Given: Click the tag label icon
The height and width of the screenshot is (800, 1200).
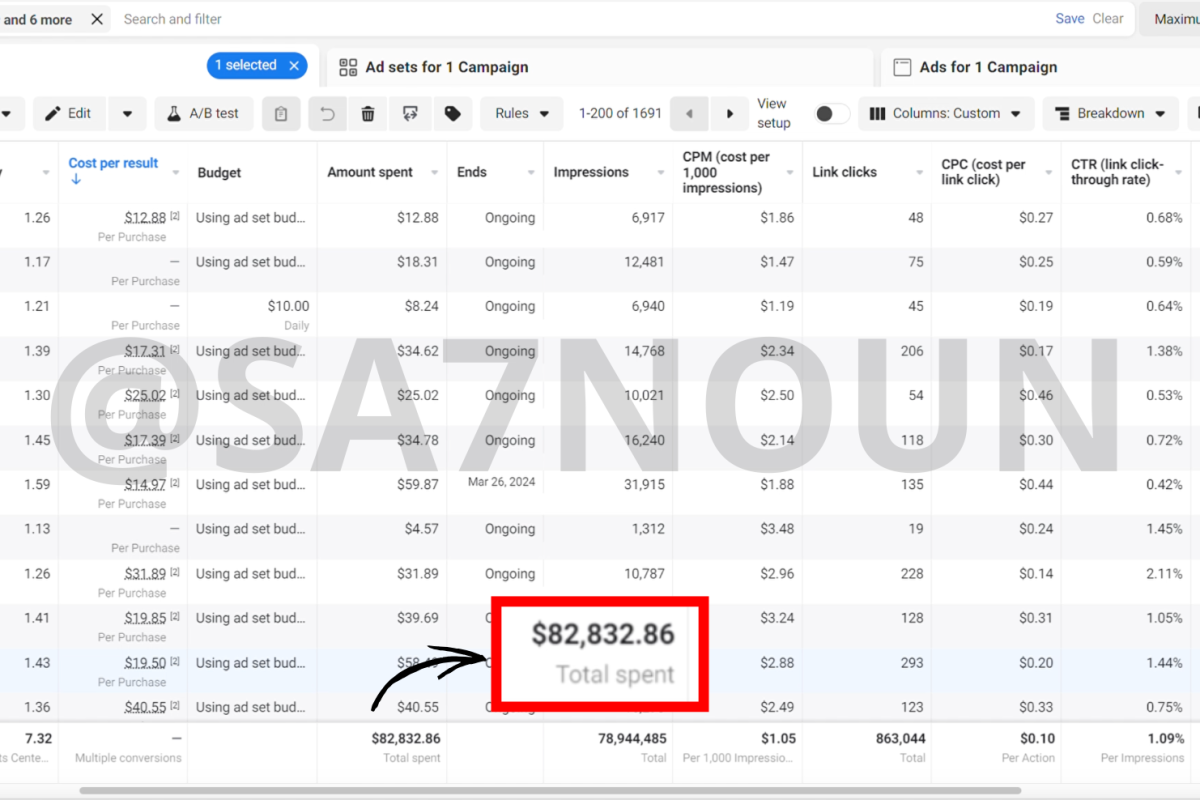Looking at the screenshot, I should (453, 114).
